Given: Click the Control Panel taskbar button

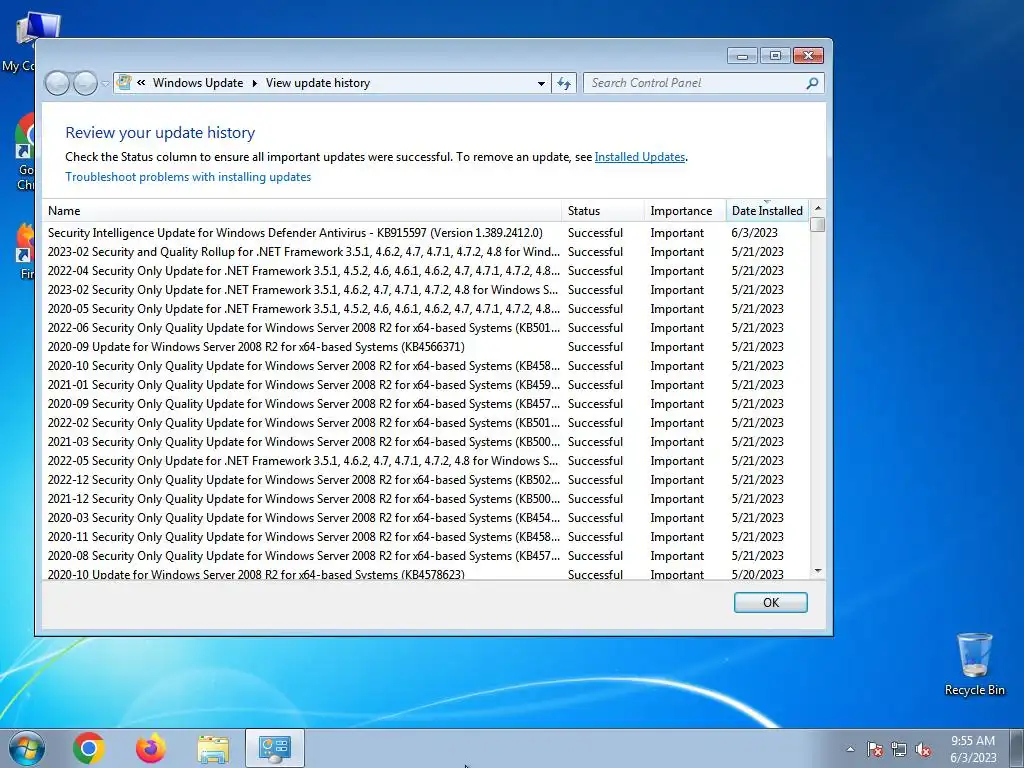Looking at the screenshot, I should (275, 748).
